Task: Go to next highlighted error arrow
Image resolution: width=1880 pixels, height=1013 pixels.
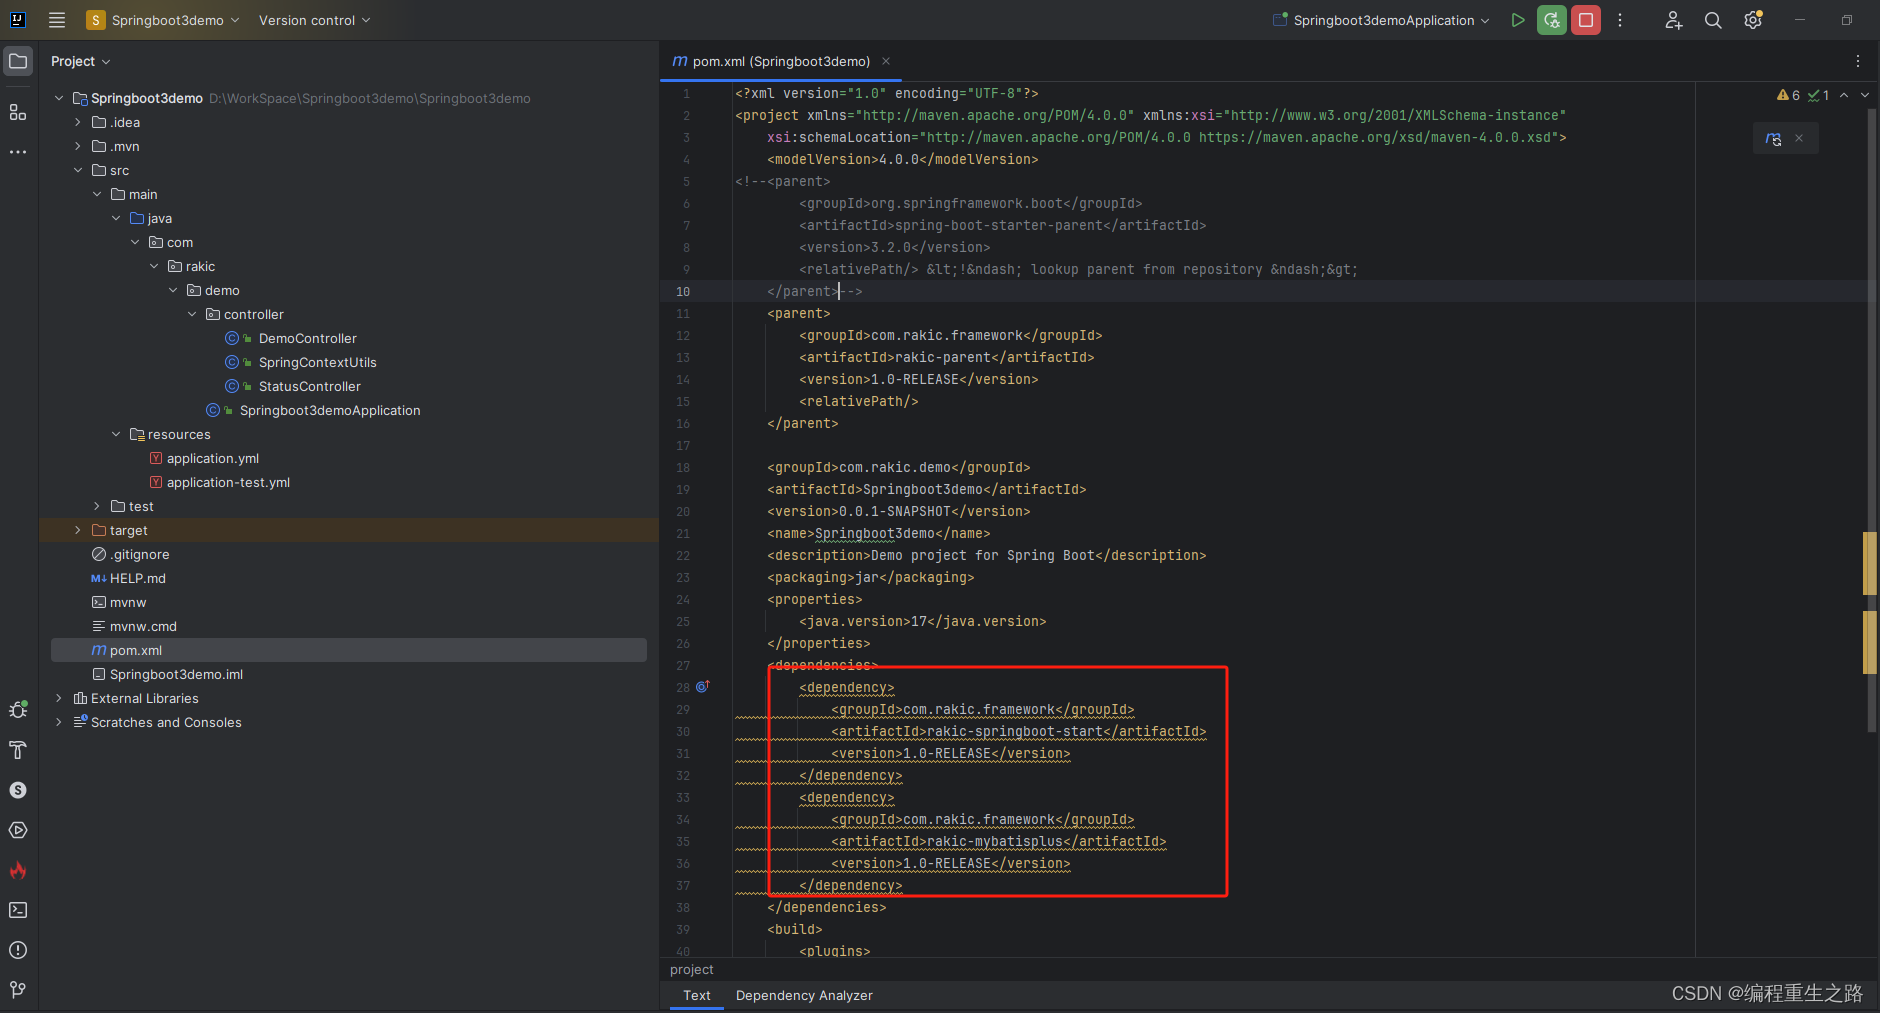Action: coord(1865,95)
